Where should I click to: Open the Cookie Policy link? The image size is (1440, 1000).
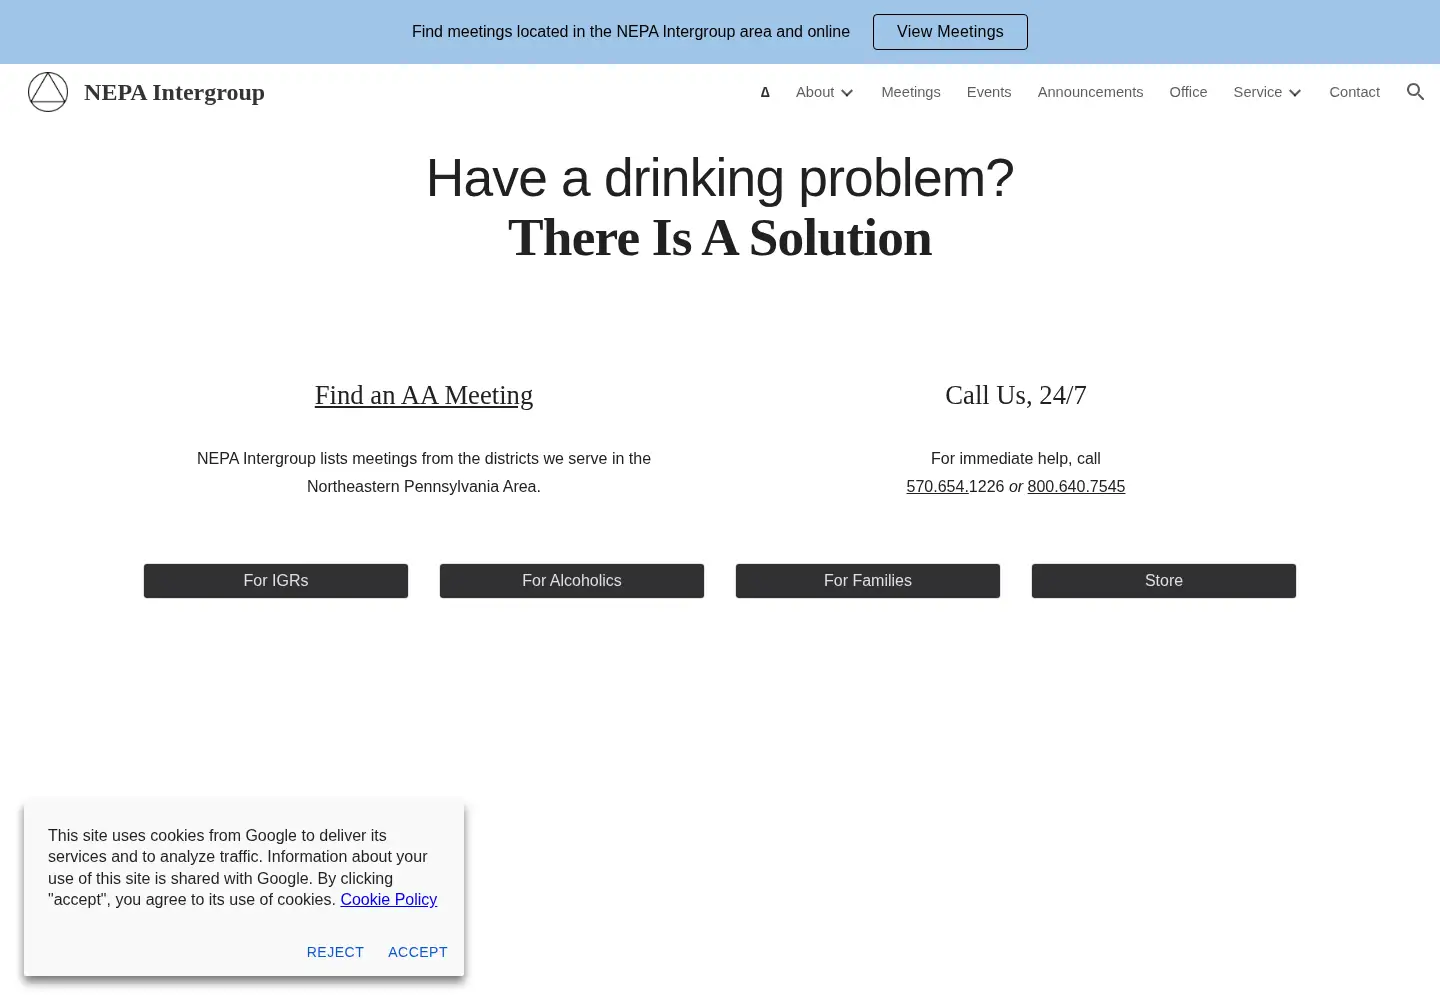389,900
